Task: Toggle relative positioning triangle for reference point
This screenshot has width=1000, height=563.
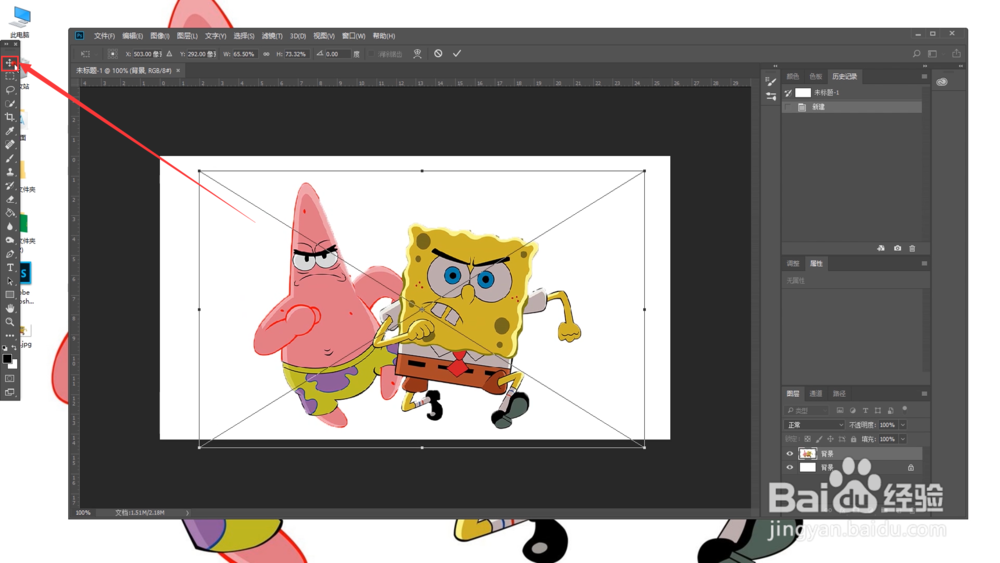Action: pyautogui.click(x=169, y=54)
